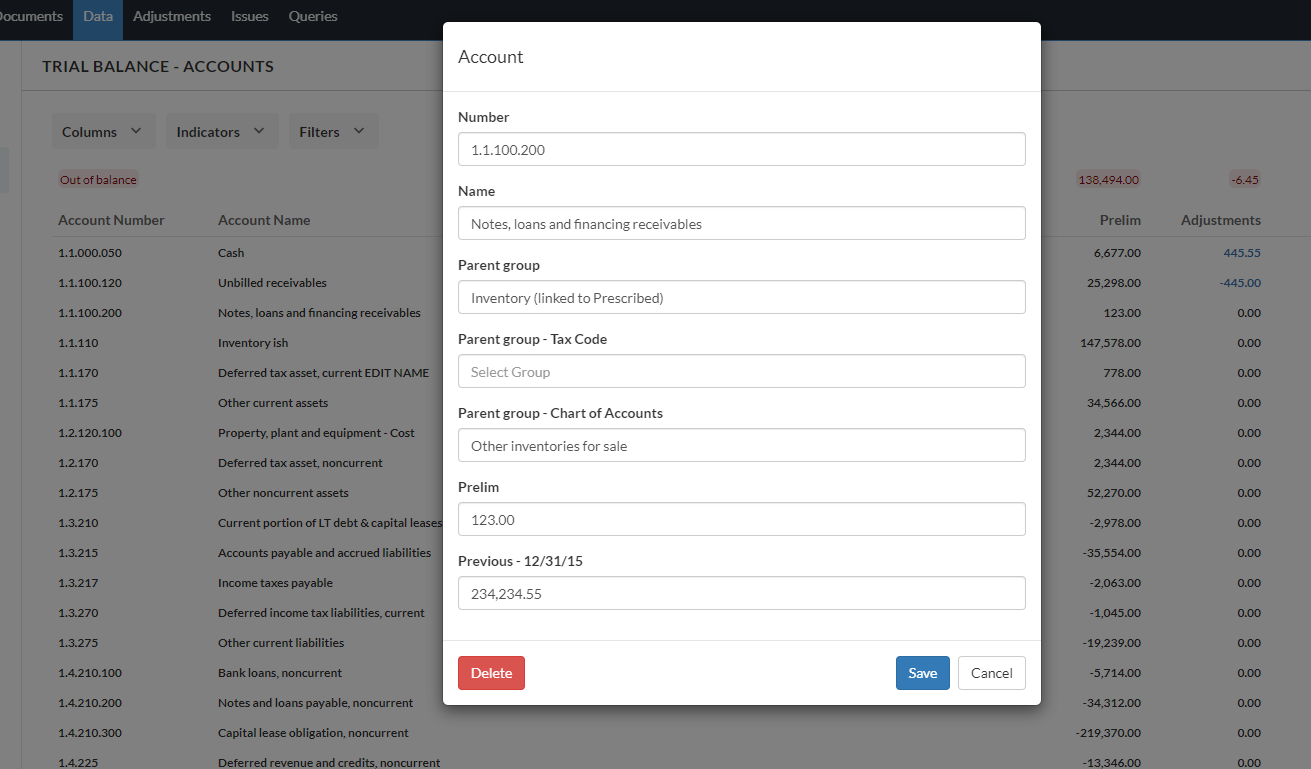
Task: Select Capital lease obligation, noncurrent
Action: coord(313,733)
